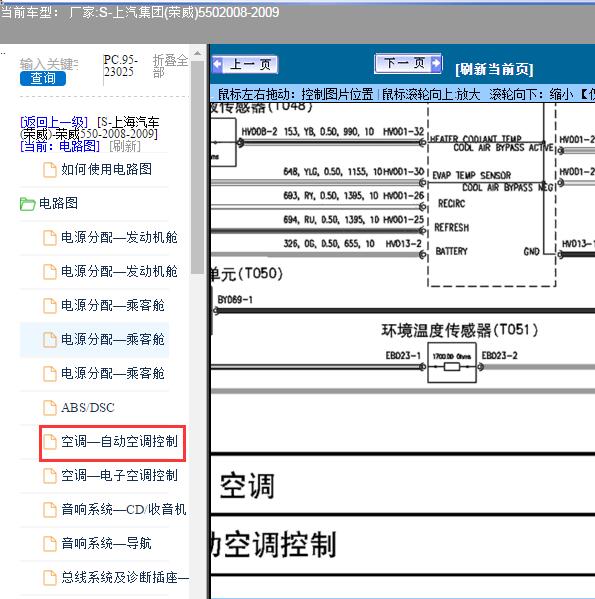Focus the 输入关键字 keyword input field
Viewport: 595px width, 599px height.
tap(49, 64)
